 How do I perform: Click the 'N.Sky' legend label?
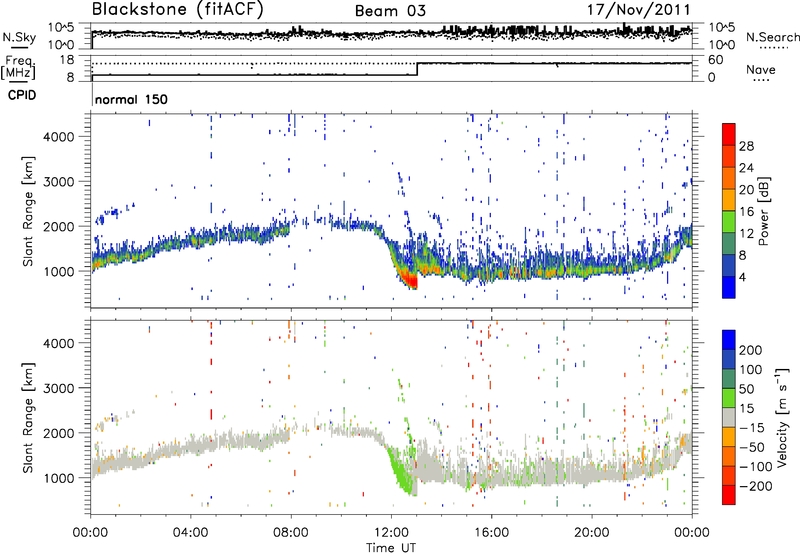pyautogui.click(x=19, y=37)
